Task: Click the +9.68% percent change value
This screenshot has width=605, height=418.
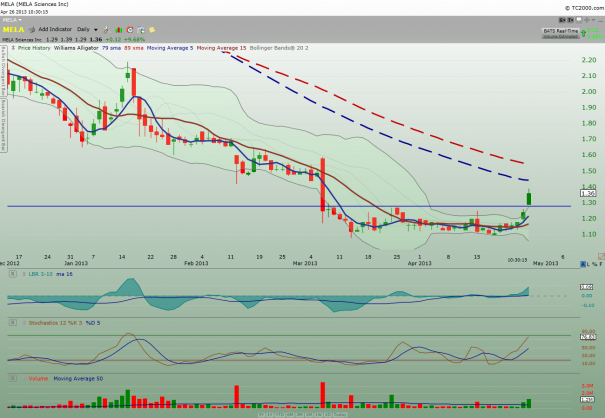Action: tap(135, 39)
